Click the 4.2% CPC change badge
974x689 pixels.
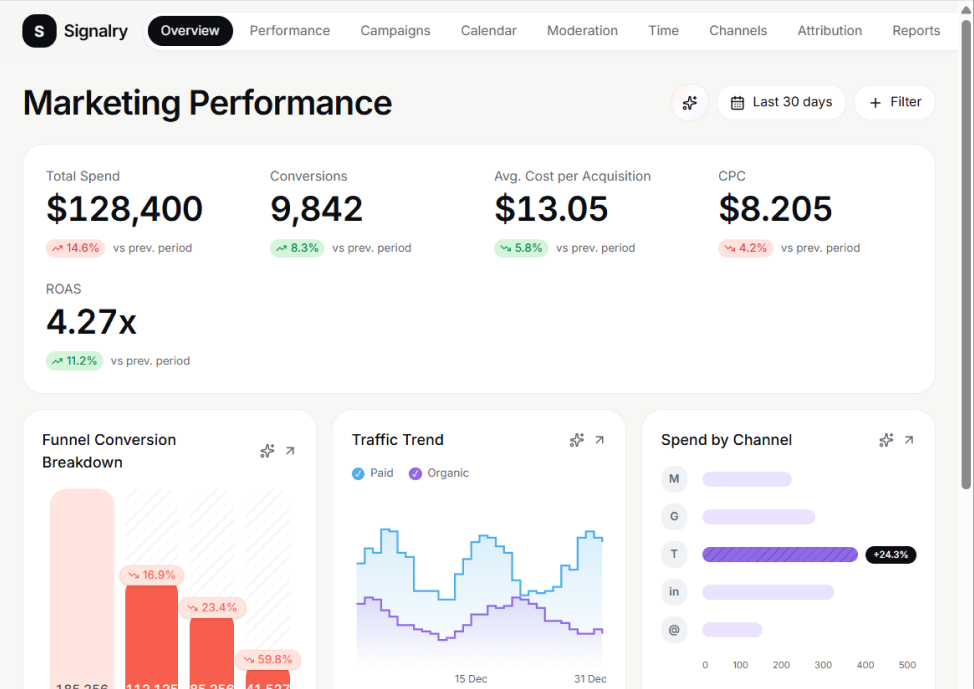[x=745, y=249]
